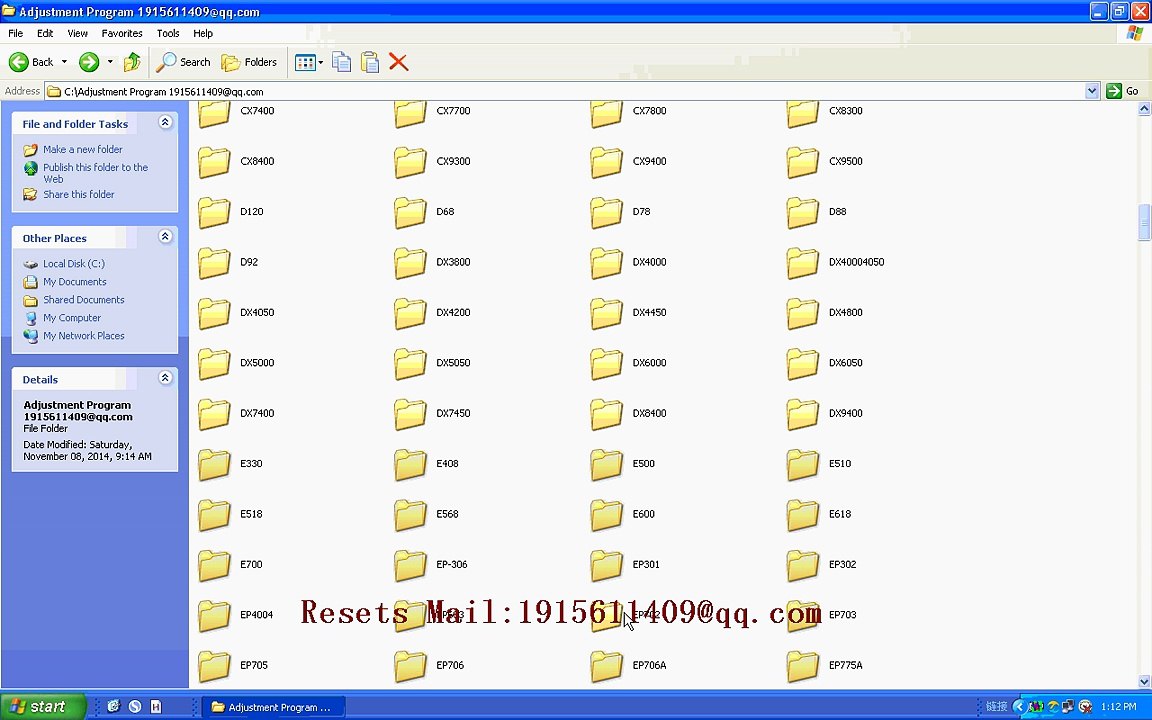This screenshot has width=1152, height=720.
Task: Collapse the Other Places panel
Action: pyautogui.click(x=165, y=237)
